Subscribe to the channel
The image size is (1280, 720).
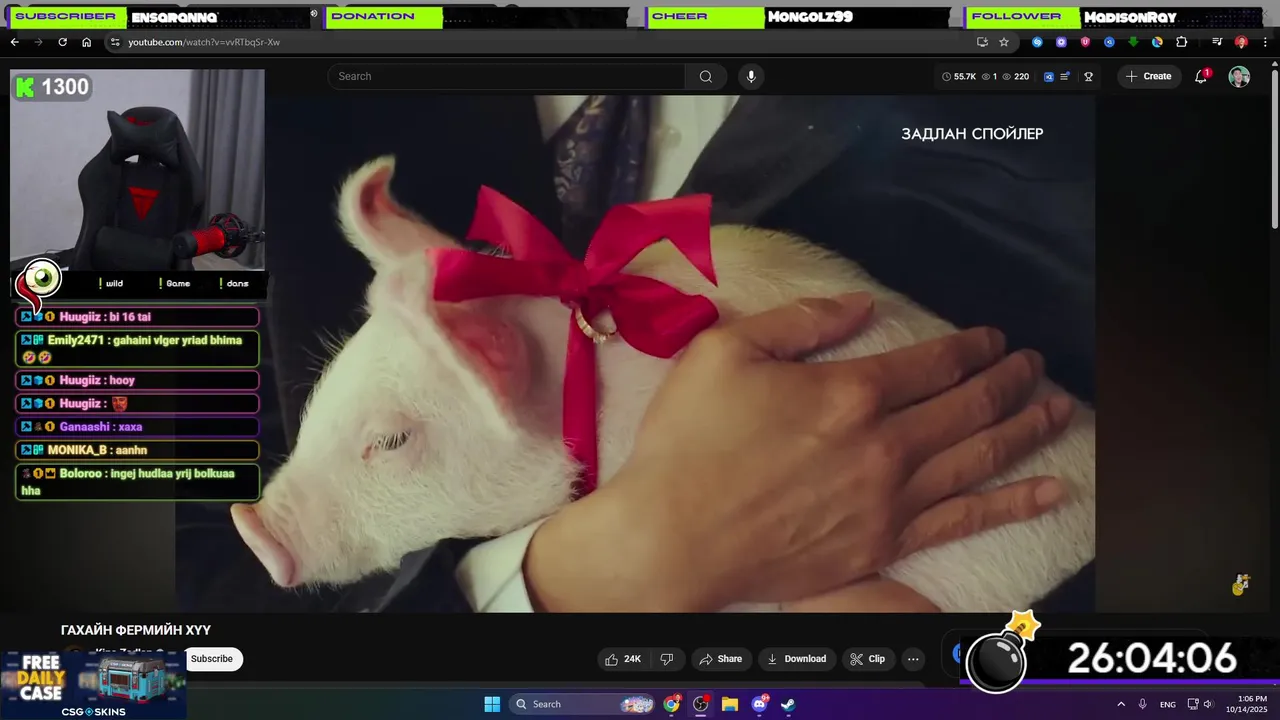[x=212, y=658]
